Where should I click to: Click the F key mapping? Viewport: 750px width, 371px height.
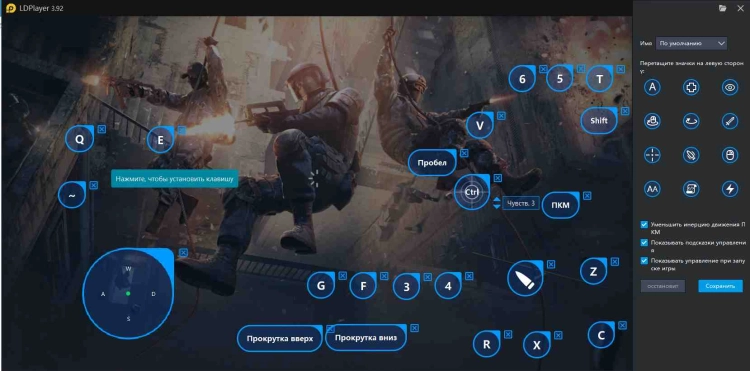coord(363,286)
